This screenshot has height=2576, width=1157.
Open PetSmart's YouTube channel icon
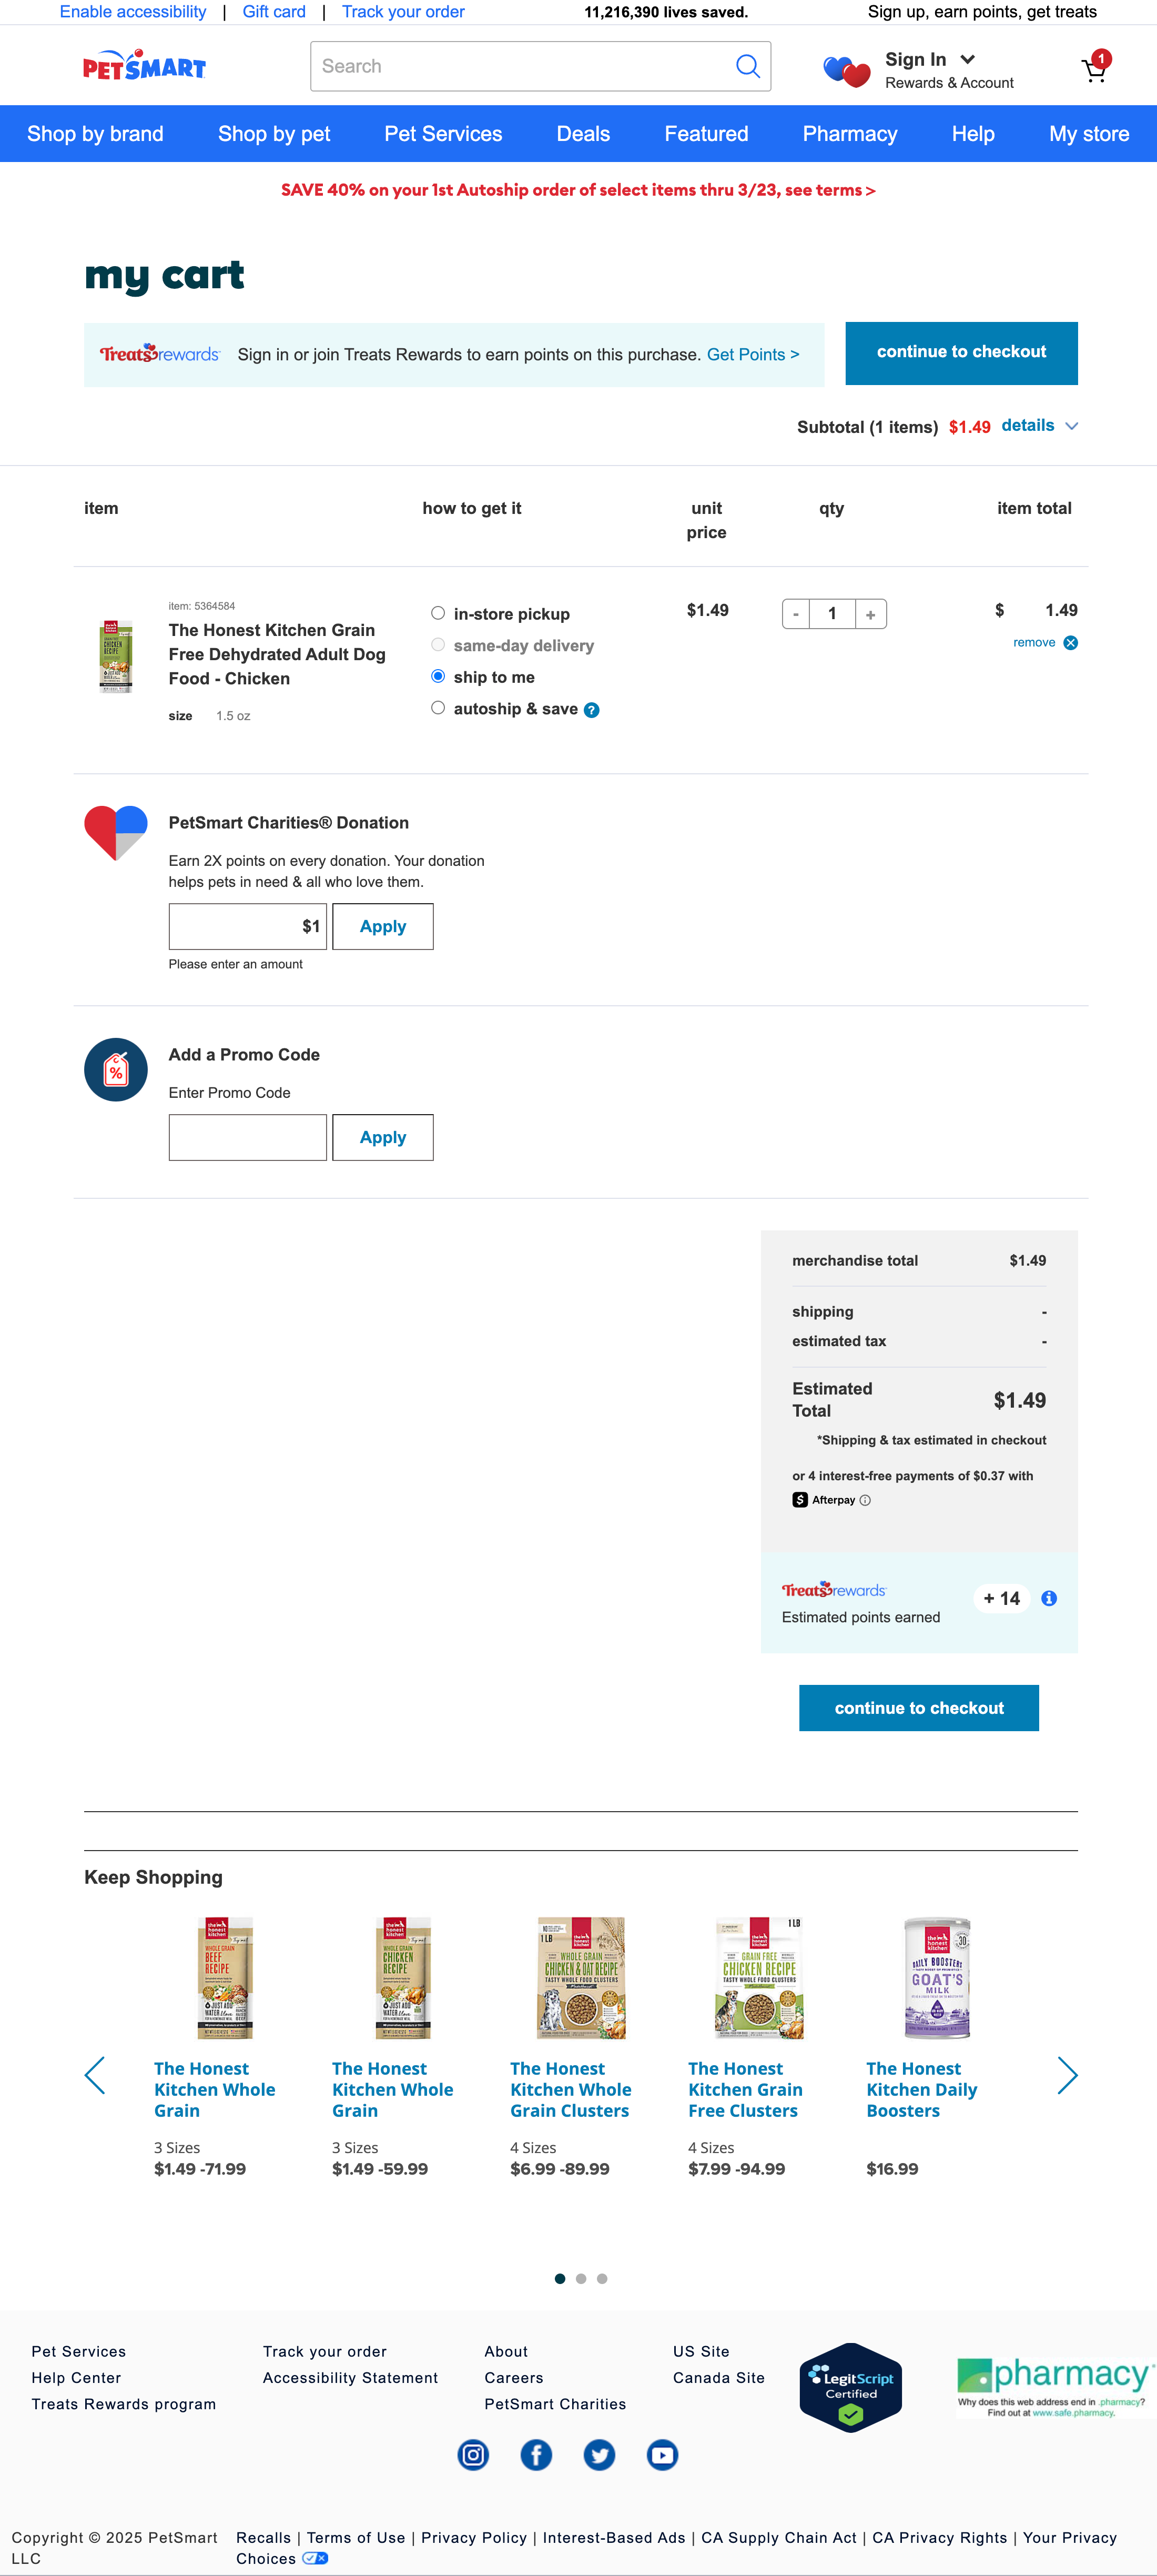(x=662, y=2455)
